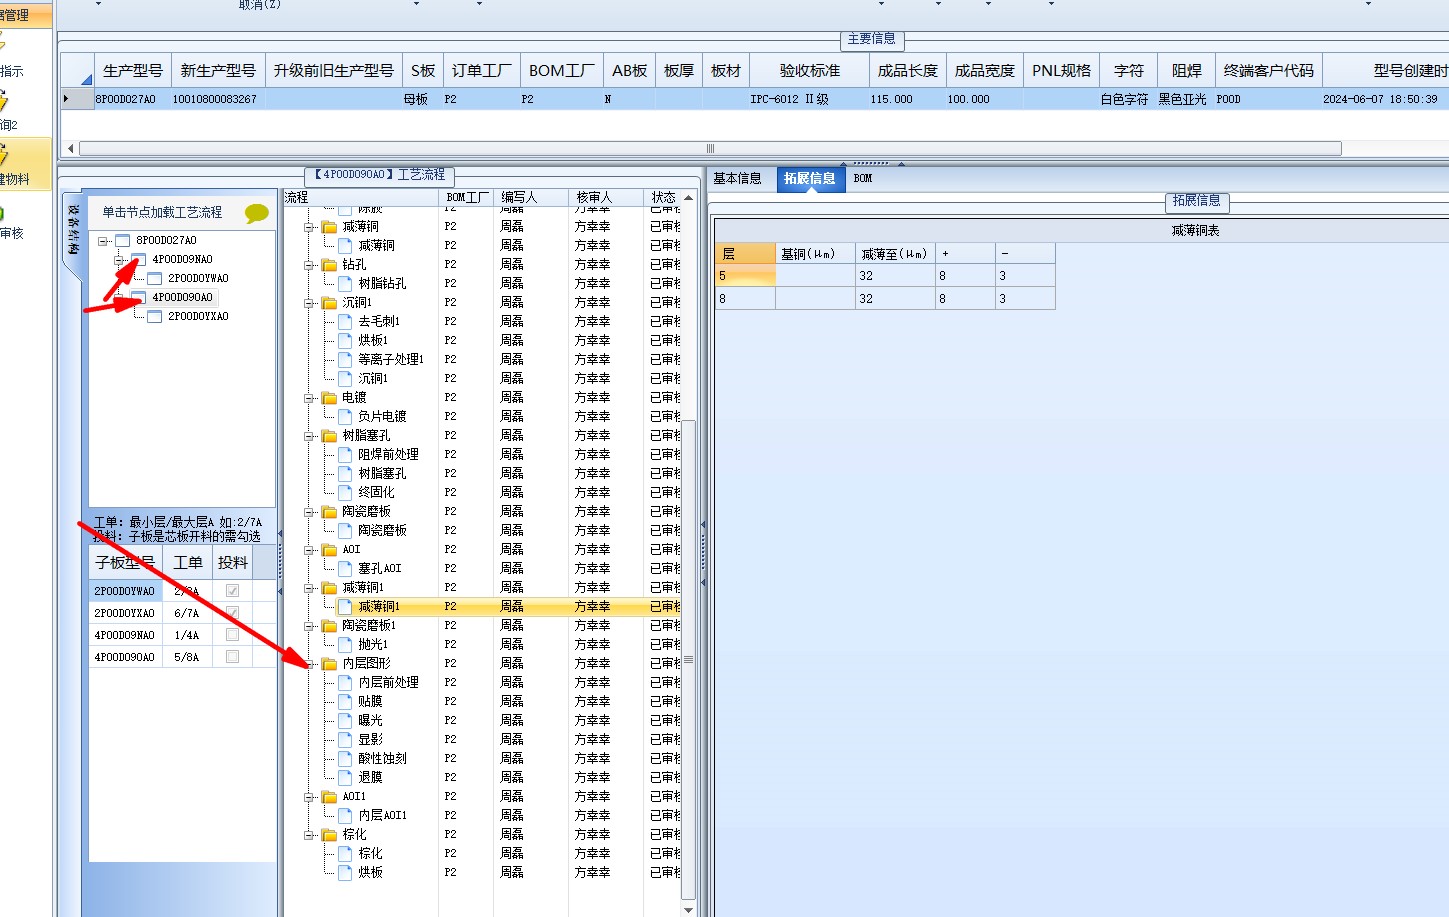Image resolution: width=1449 pixels, height=917 pixels.
Task: Click the 减薄至 cell in layer 5 row
Action: tap(895, 276)
